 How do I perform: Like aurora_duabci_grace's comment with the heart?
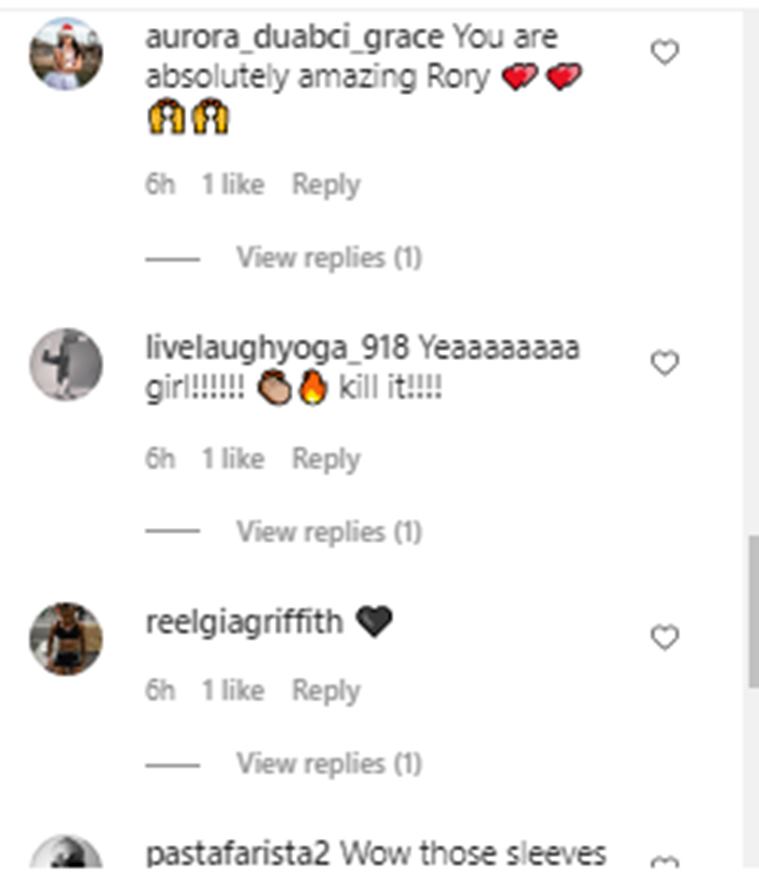pos(665,52)
